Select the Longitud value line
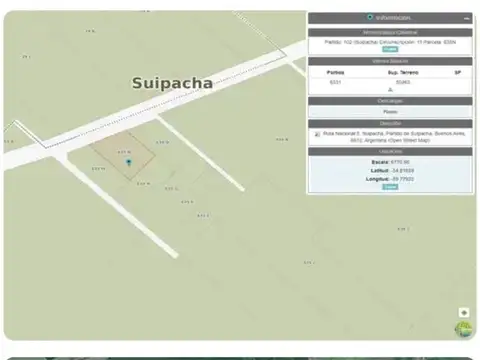This screenshot has height=360, width=480. coord(390,179)
